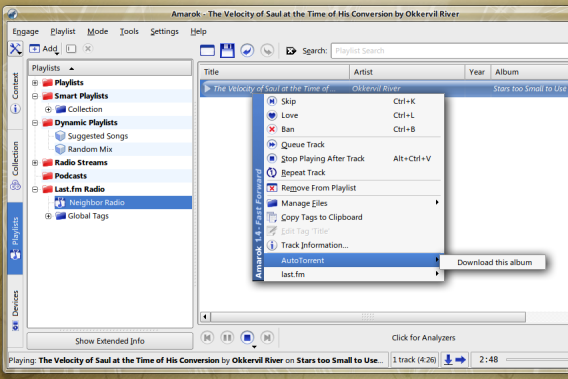
Task: Choose Ban from context menu
Action: (354, 129)
